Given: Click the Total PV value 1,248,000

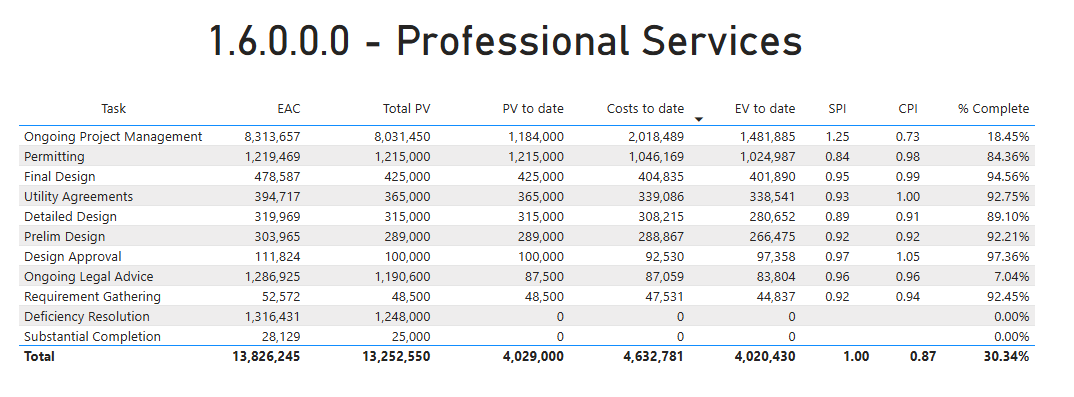Looking at the screenshot, I should 403,316.
